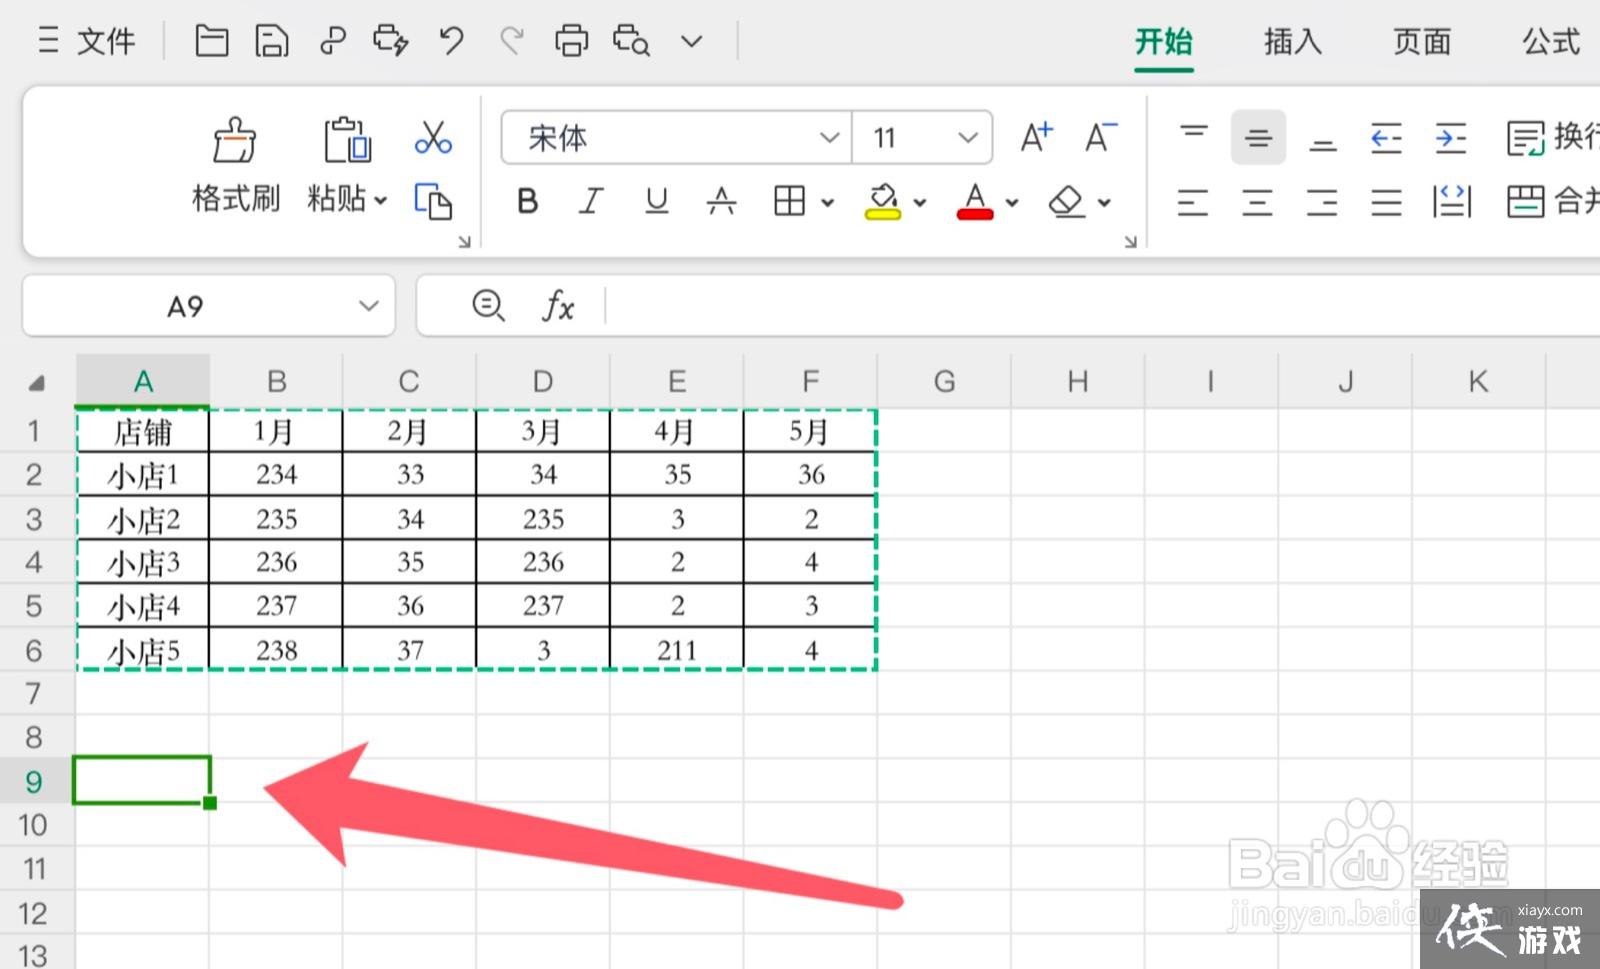Image resolution: width=1600 pixels, height=969 pixels.
Task: Click the redo arrow icon
Action: [512, 41]
